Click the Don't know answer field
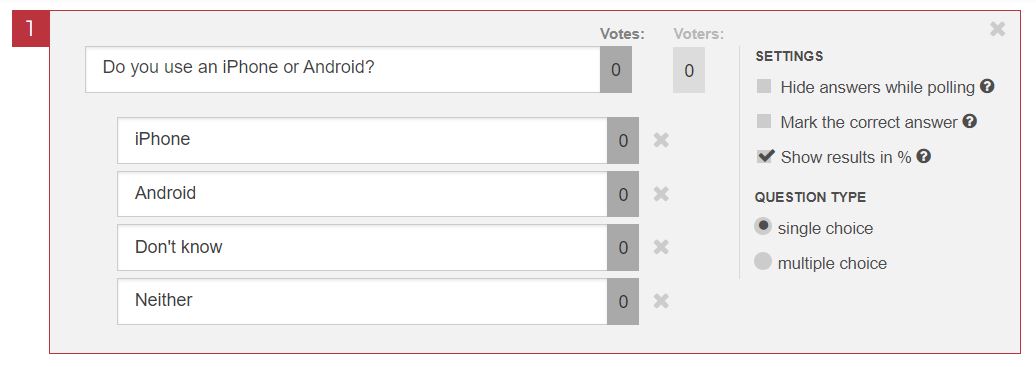This screenshot has width=1036, height=367. (x=362, y=247)
